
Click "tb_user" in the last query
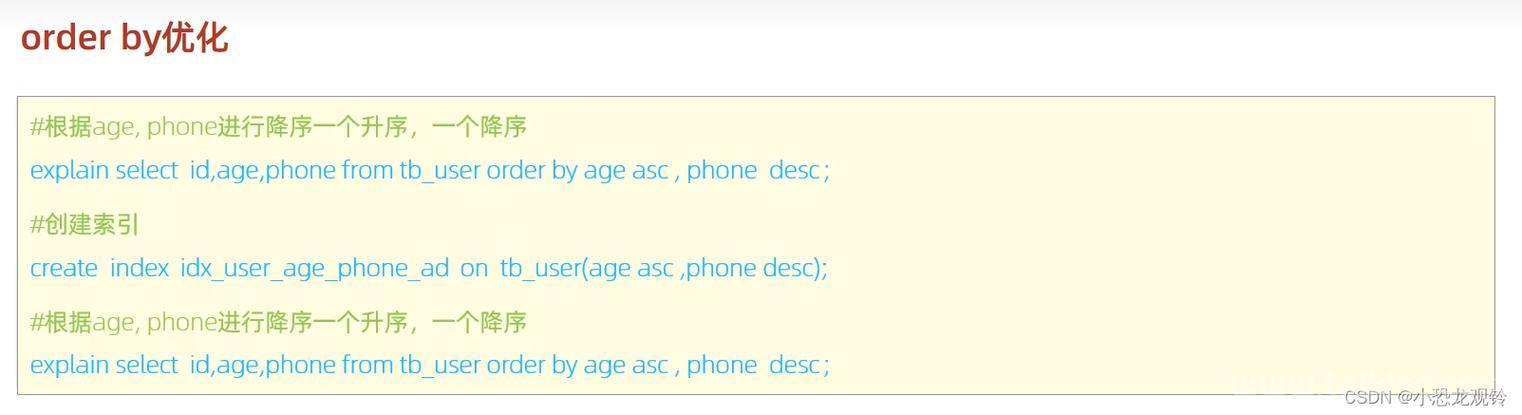(x=440, y=366)
